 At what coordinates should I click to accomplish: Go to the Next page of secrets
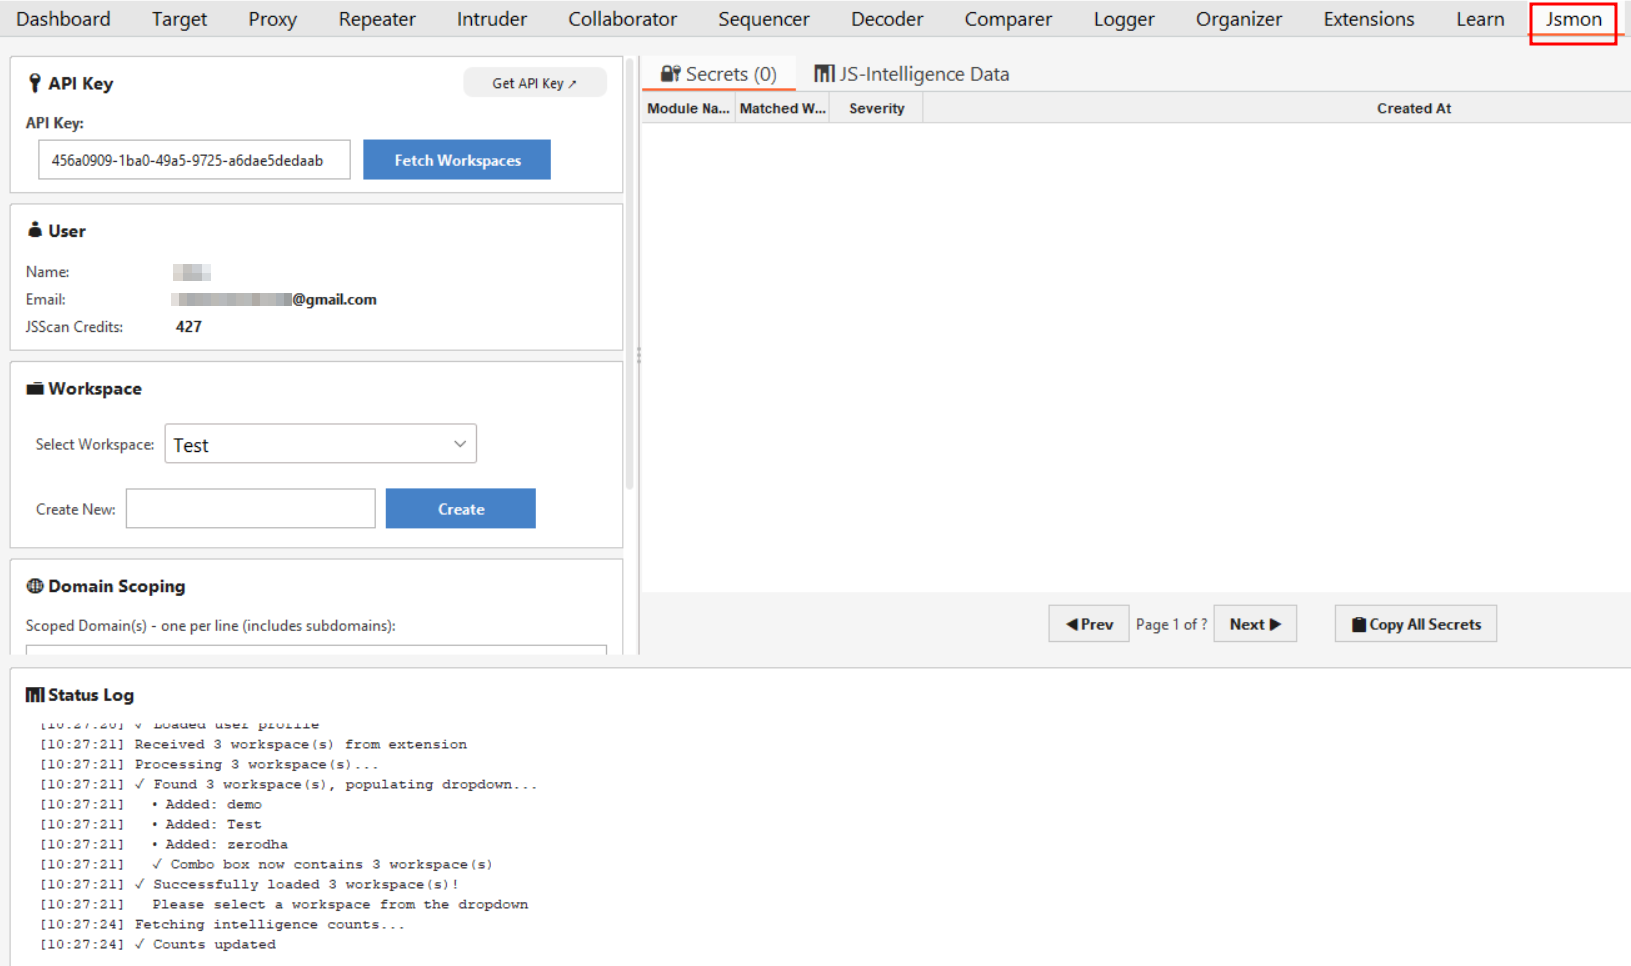[x=1254, y=624]
